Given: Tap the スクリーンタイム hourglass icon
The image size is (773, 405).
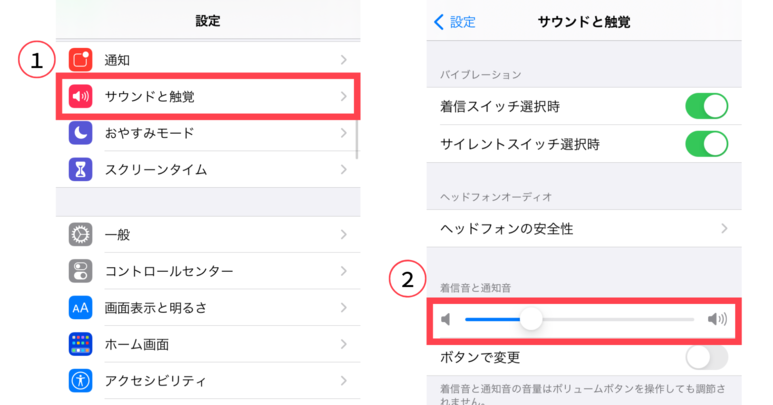Looking at the screenshot, I should coord(81,169).
